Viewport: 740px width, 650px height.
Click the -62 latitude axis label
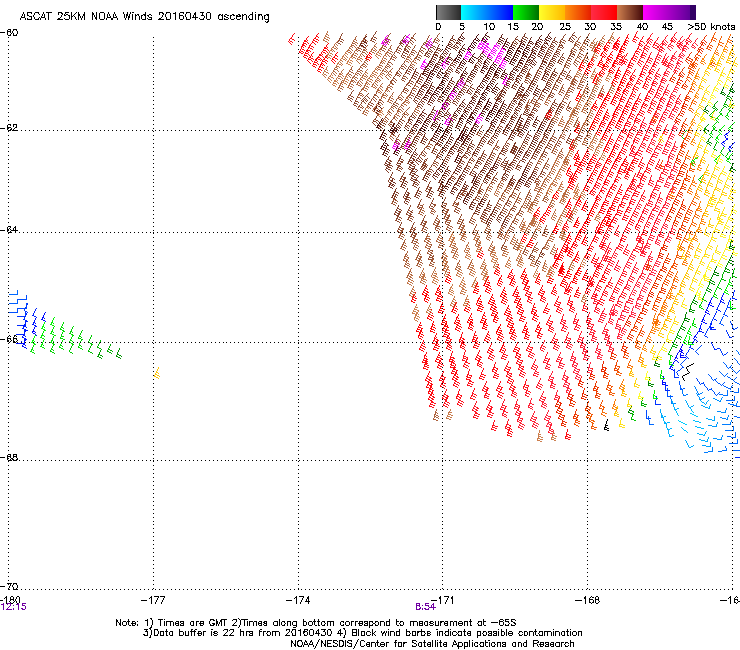(9, 128)
